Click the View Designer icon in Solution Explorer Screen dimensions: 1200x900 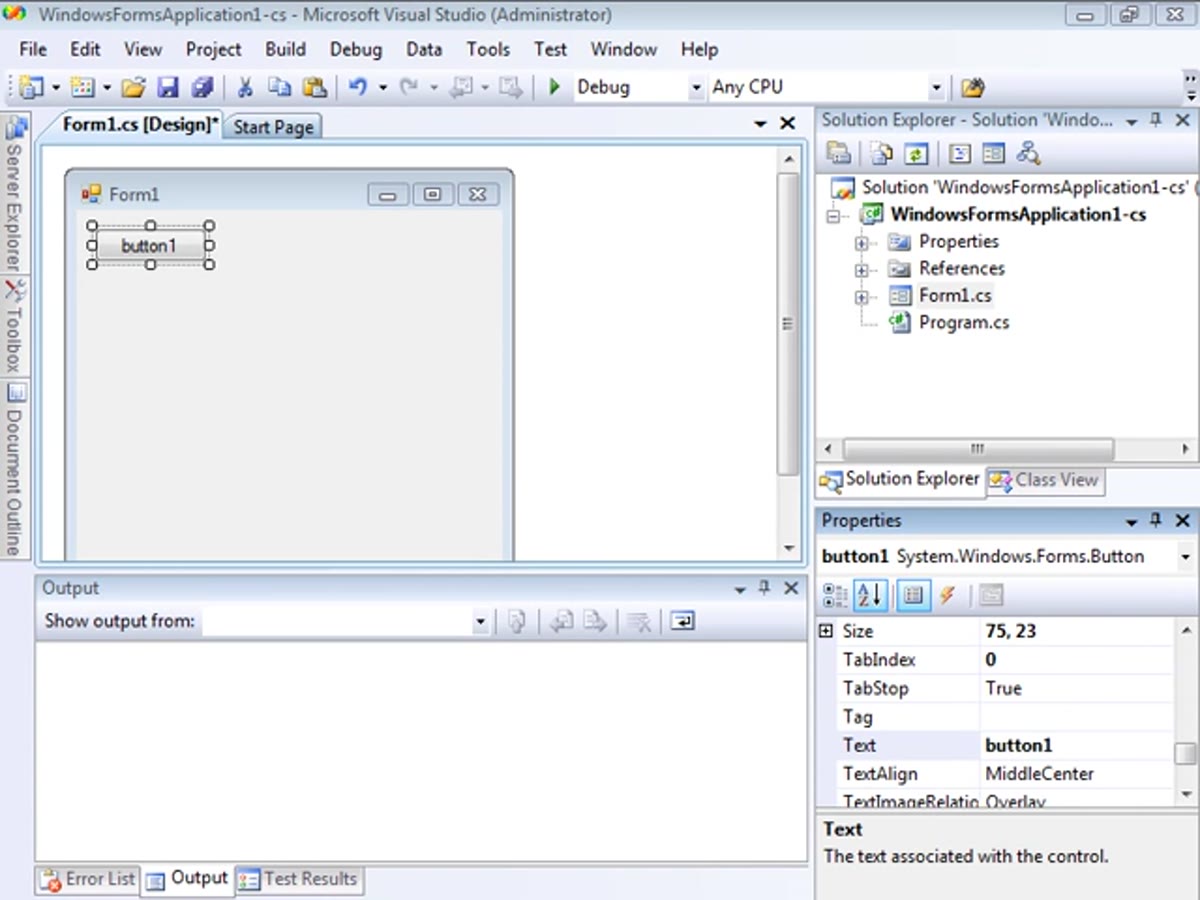[x=993, y=153]
